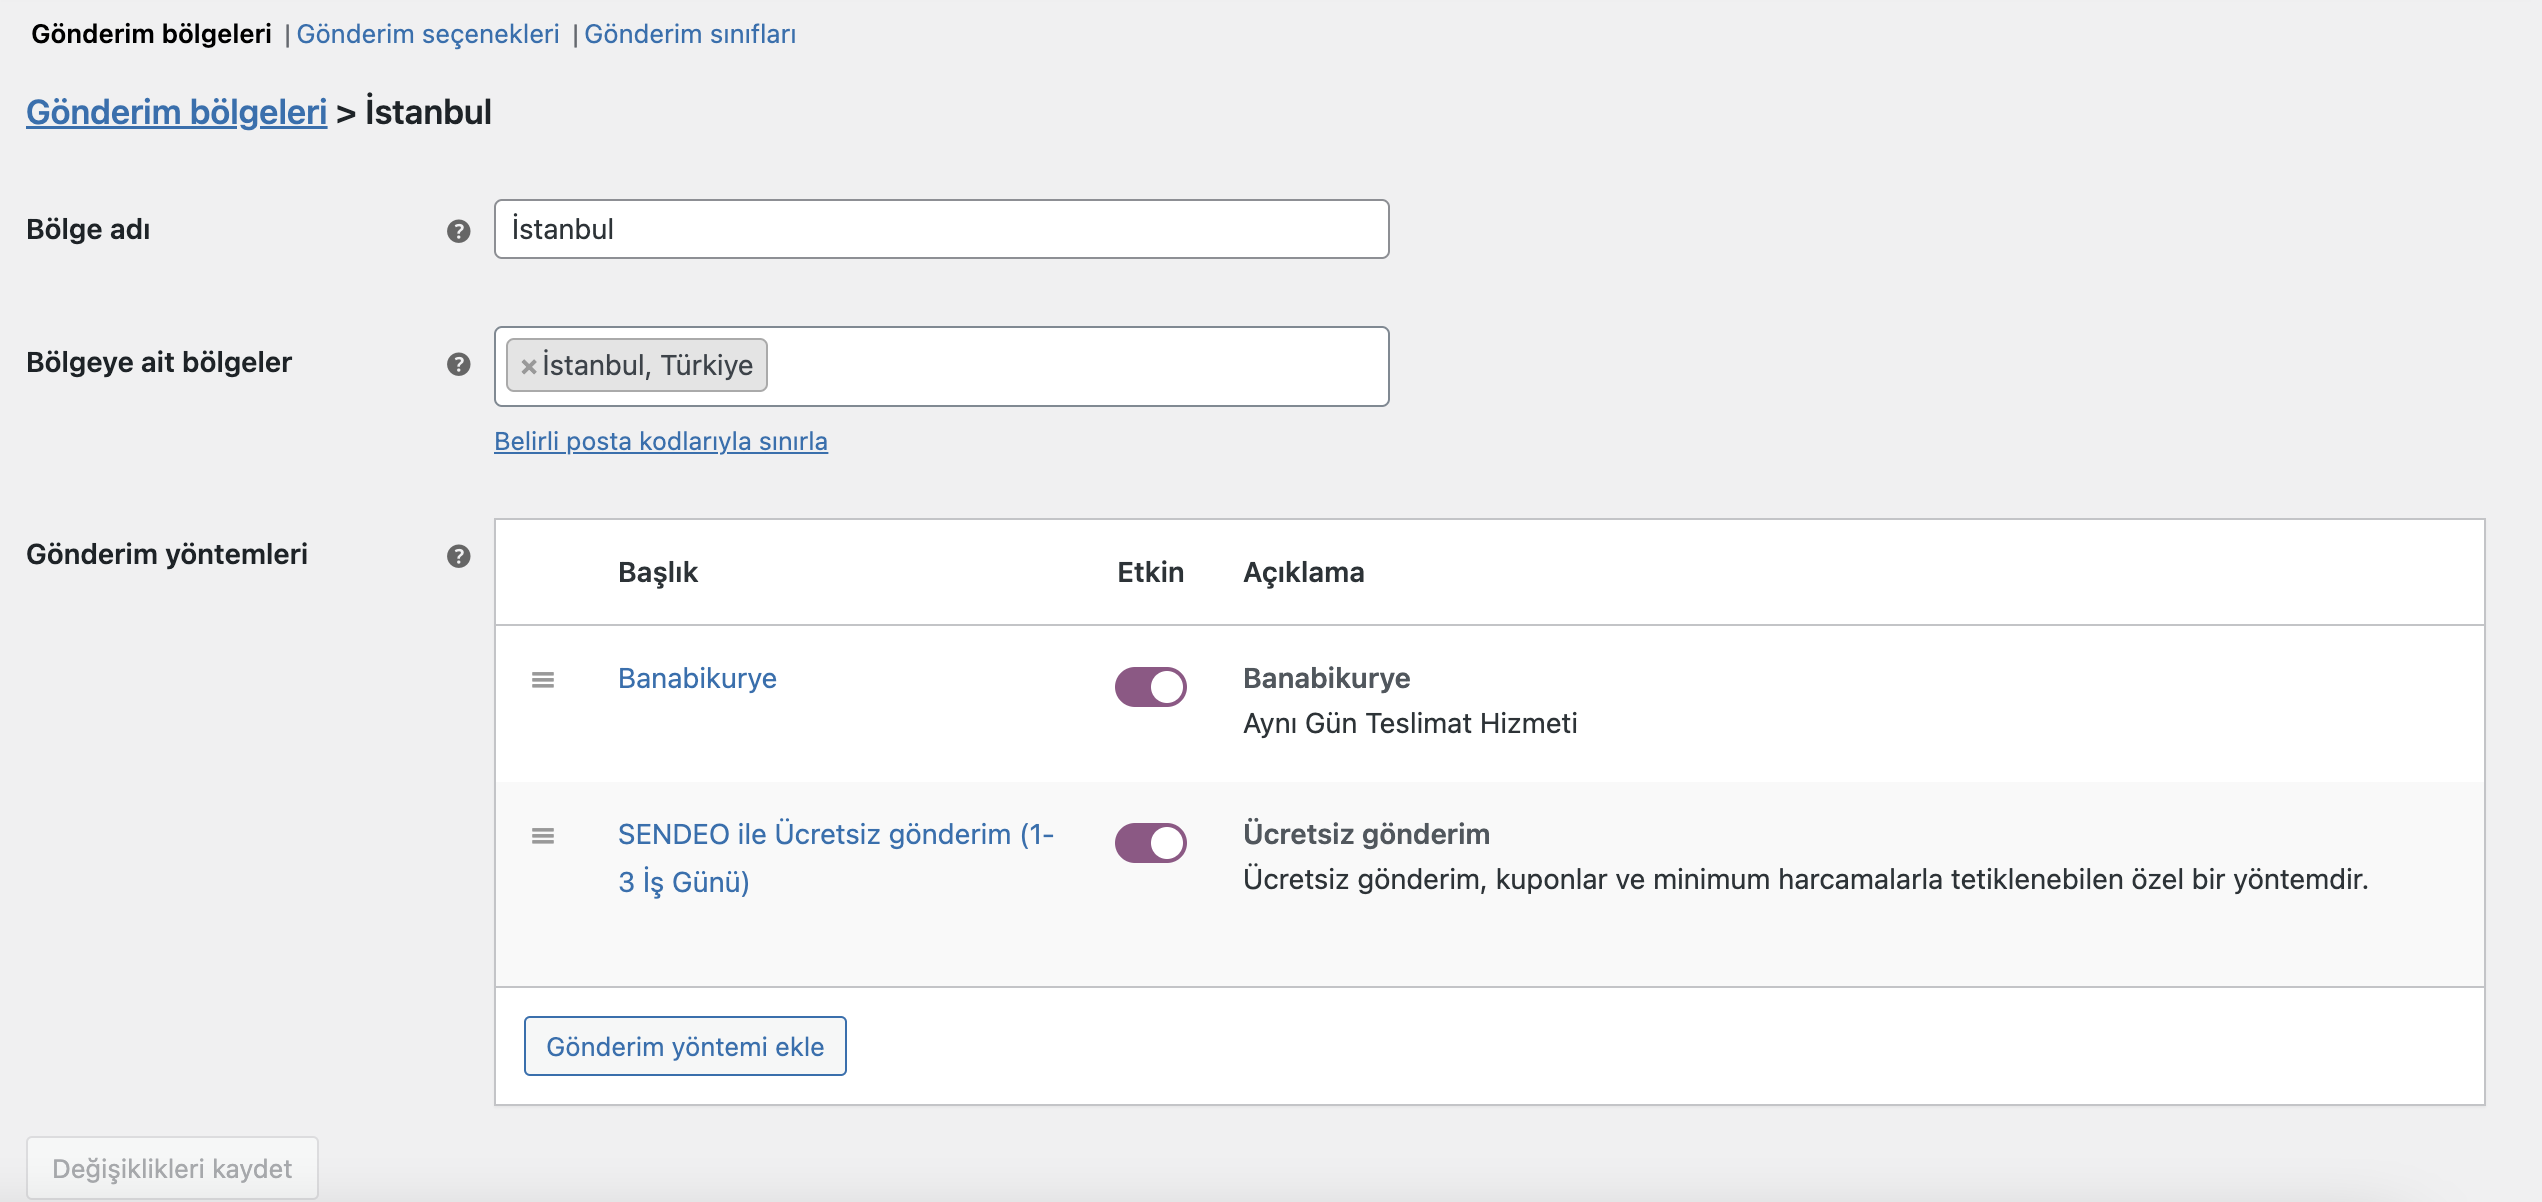Click the help icon beside Gönderim yöntemleri
The height and width of the screenshot is (1202, 2542).
click(458, 556)
